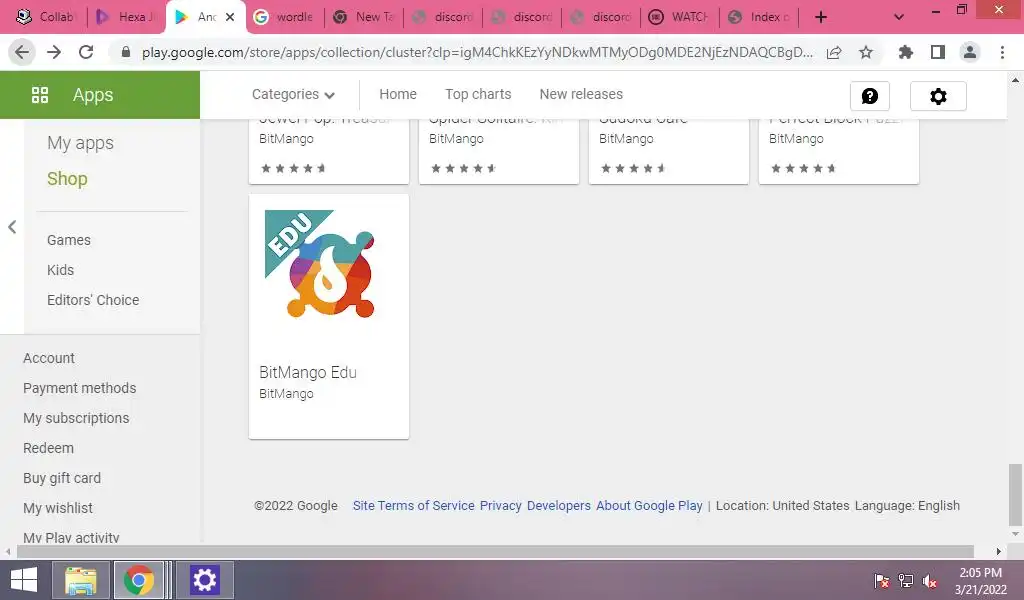Viewport: 1024px width, 600px height.
Task: Click the muted volume tray icon
Action: tap(930, 580)
